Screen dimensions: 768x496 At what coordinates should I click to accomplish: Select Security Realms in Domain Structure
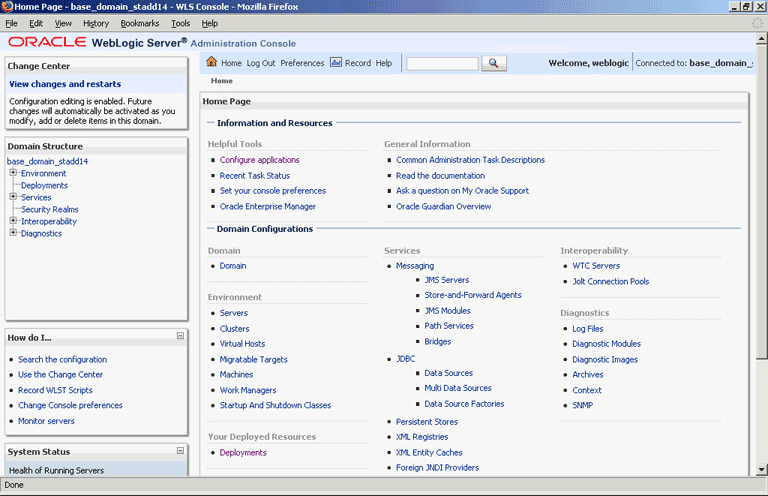pyautogui.click(x=49, y=210)
